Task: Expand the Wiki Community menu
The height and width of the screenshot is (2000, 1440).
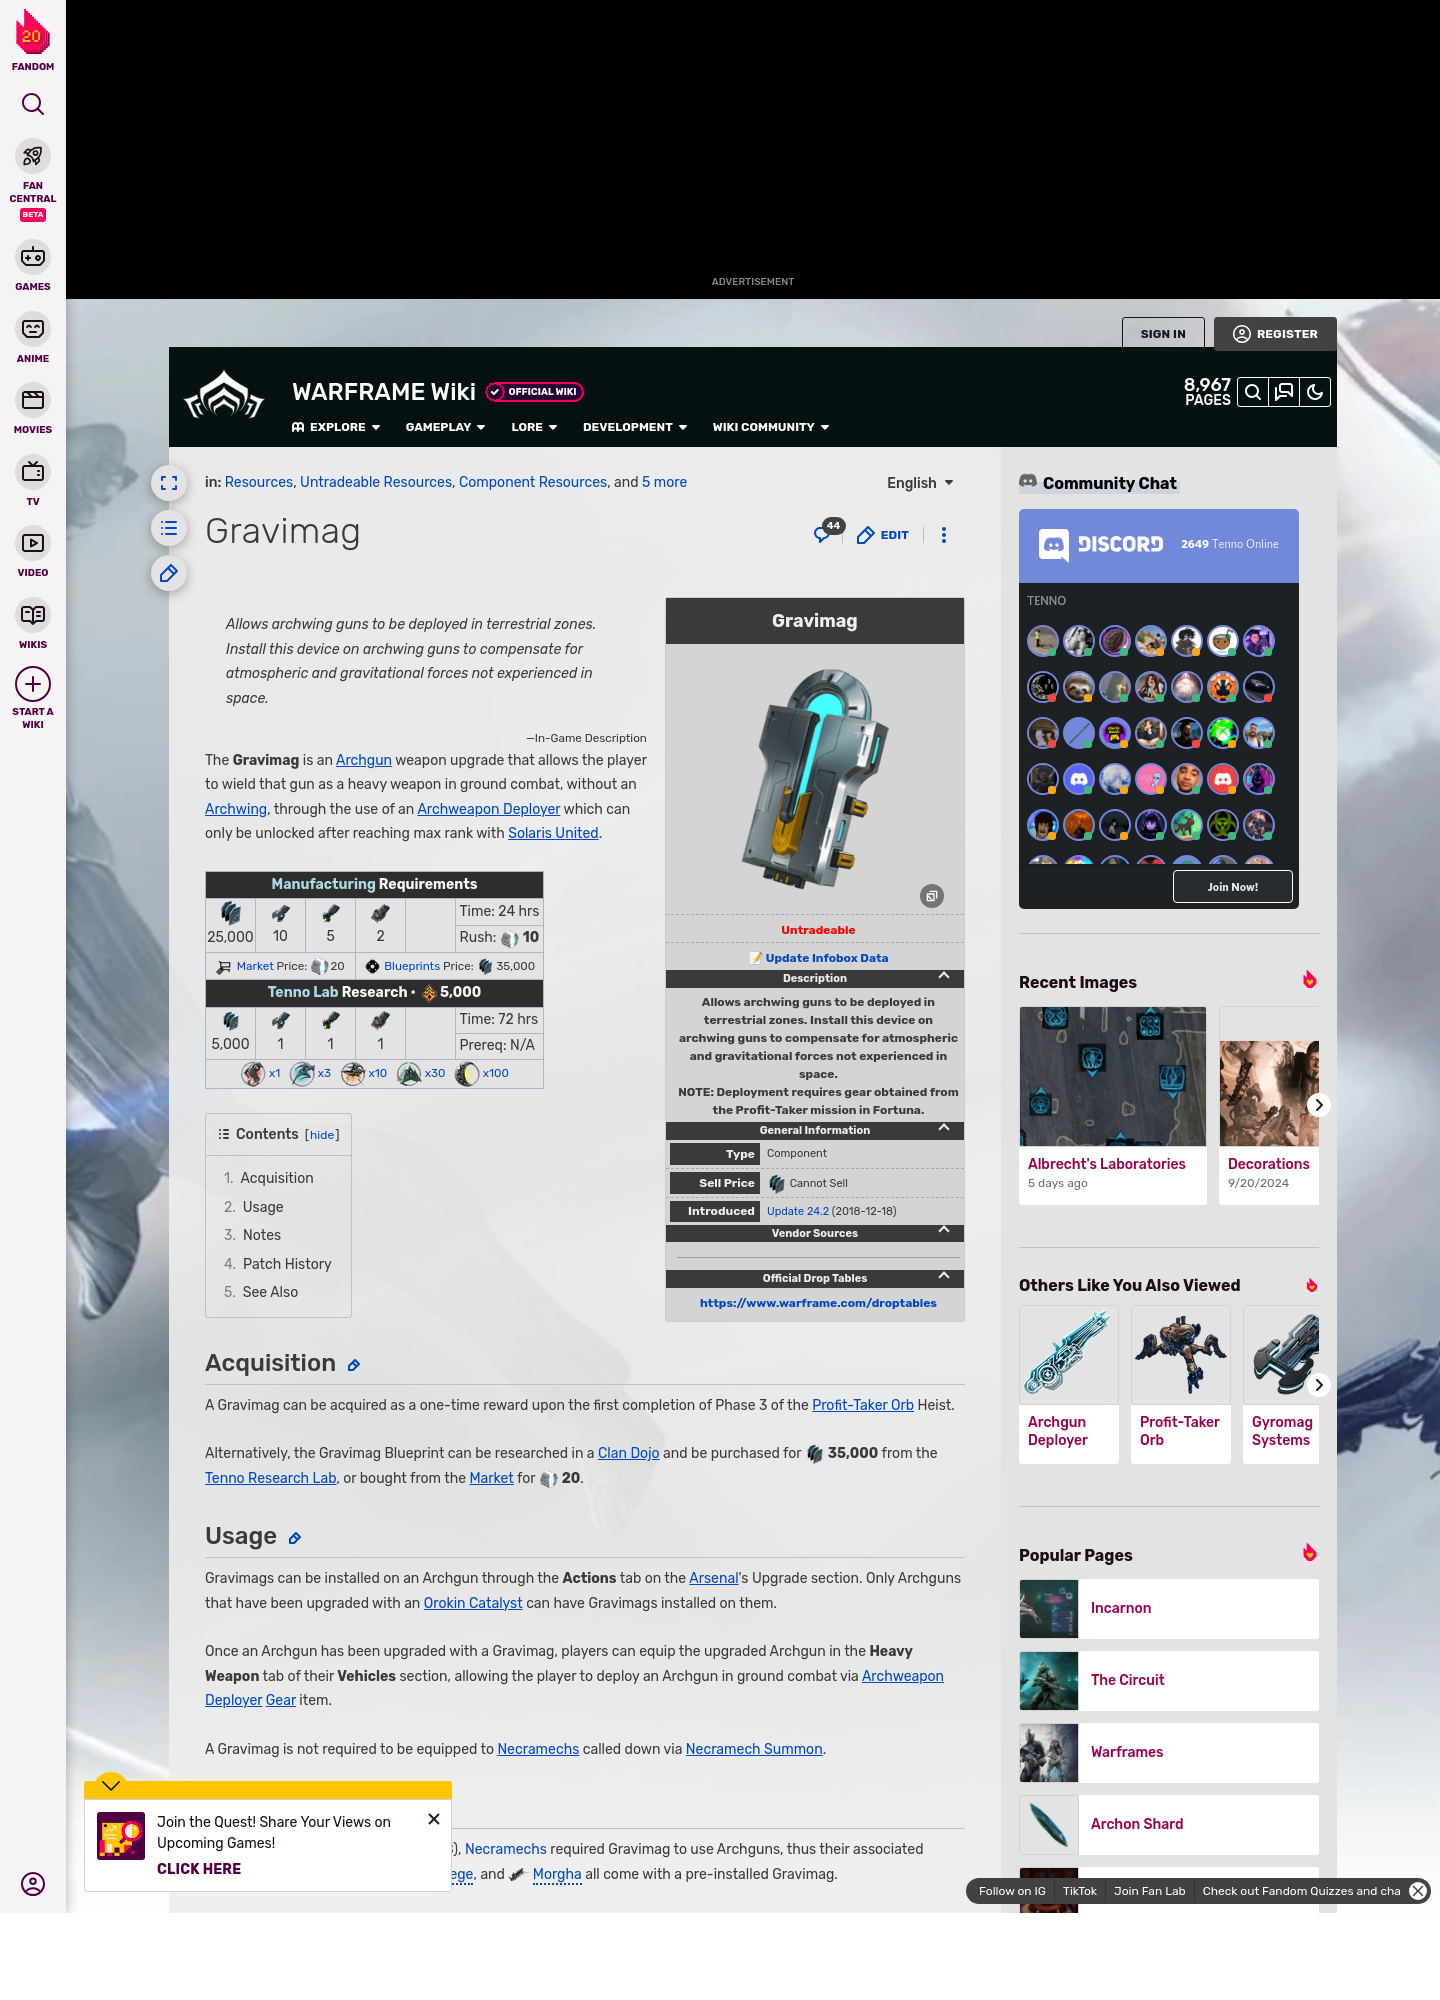Action: coord(771,427)
